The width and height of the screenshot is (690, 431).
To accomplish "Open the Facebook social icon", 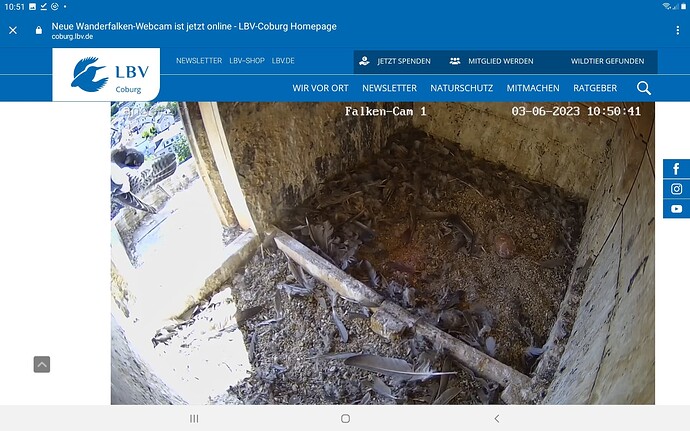I will 676,169.
